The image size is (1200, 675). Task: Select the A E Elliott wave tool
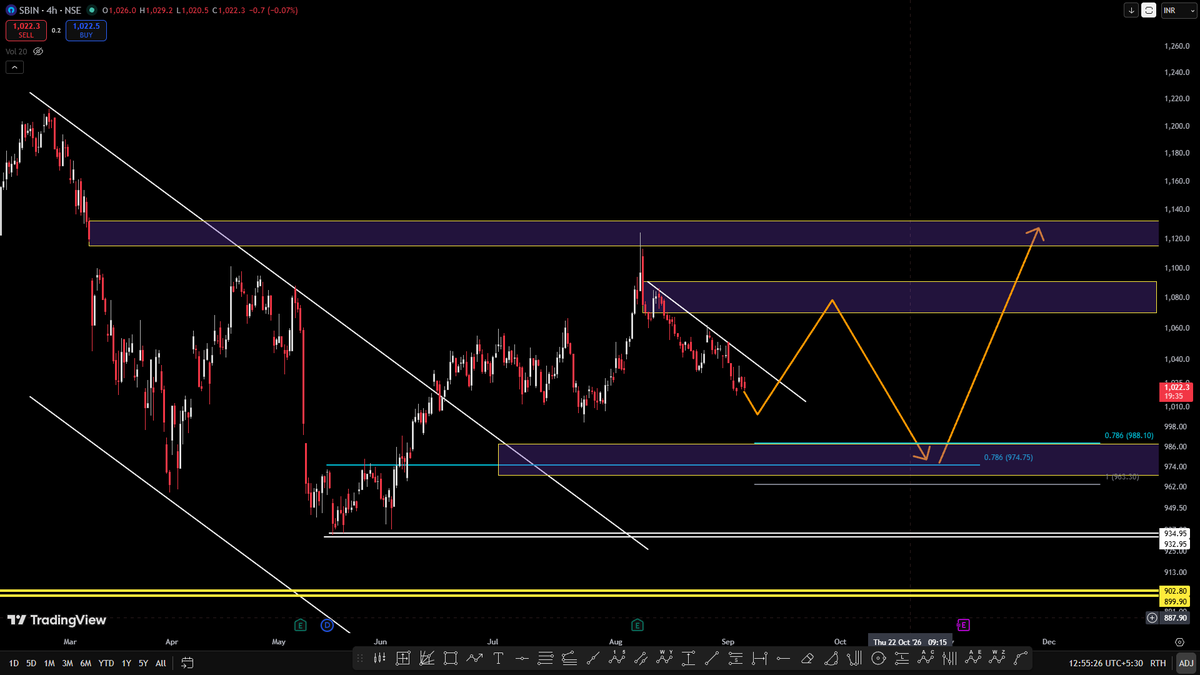(973, 658)
